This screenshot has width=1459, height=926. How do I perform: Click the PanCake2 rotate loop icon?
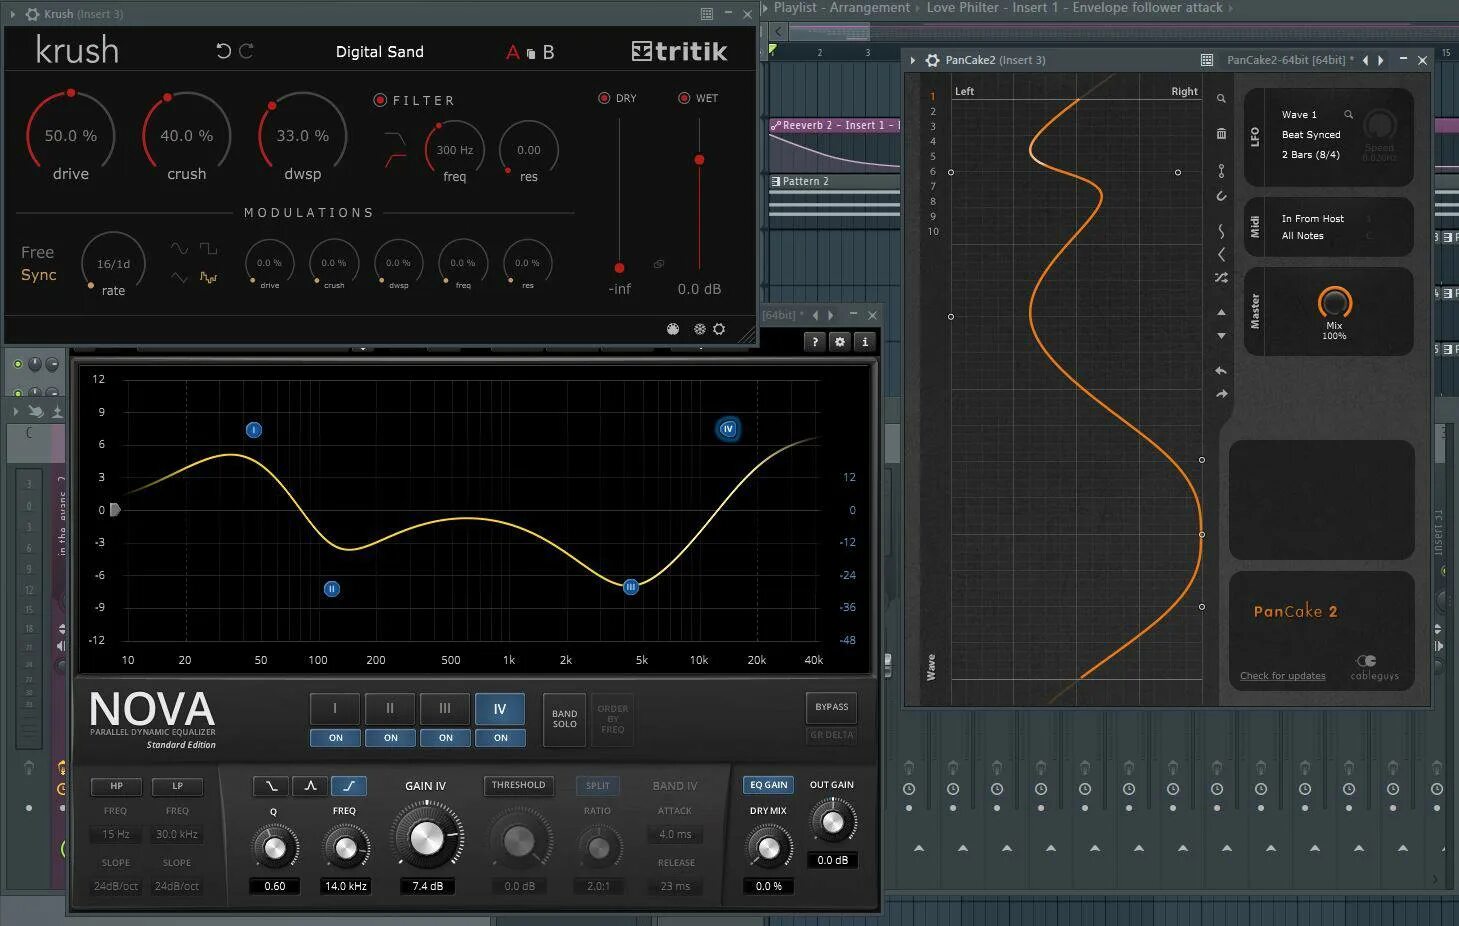click(x=1221, y=196)
